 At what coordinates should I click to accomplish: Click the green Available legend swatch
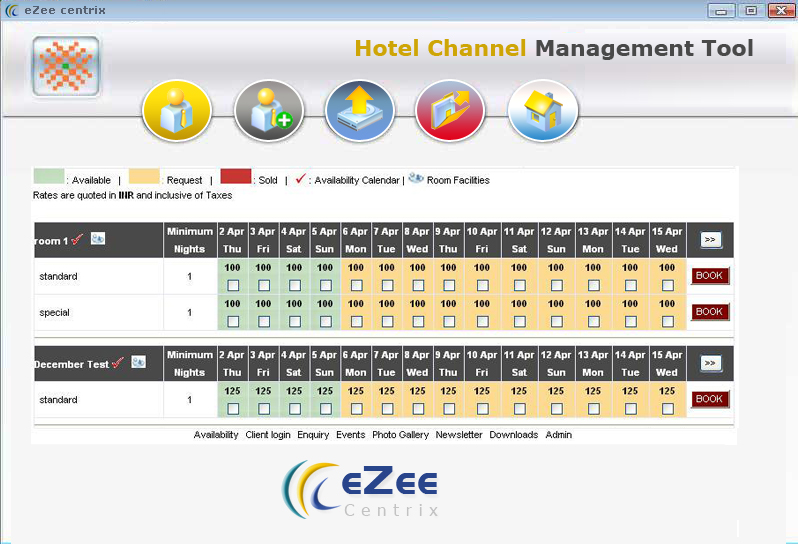pos(49,176)
